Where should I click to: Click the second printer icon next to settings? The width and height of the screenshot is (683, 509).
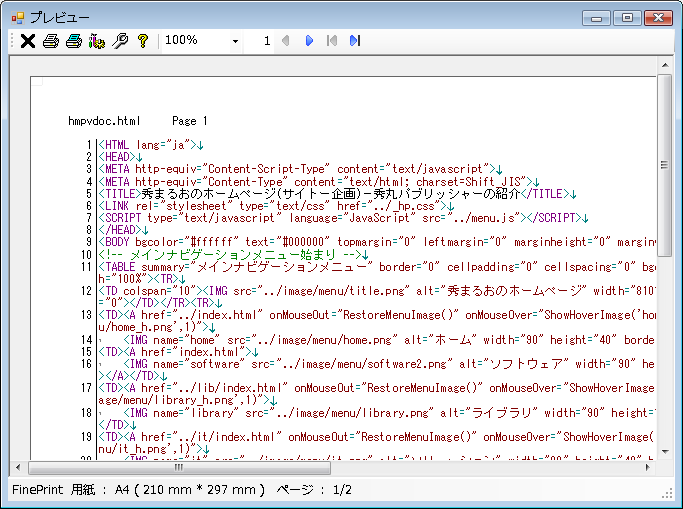click(x=74, y=41)
